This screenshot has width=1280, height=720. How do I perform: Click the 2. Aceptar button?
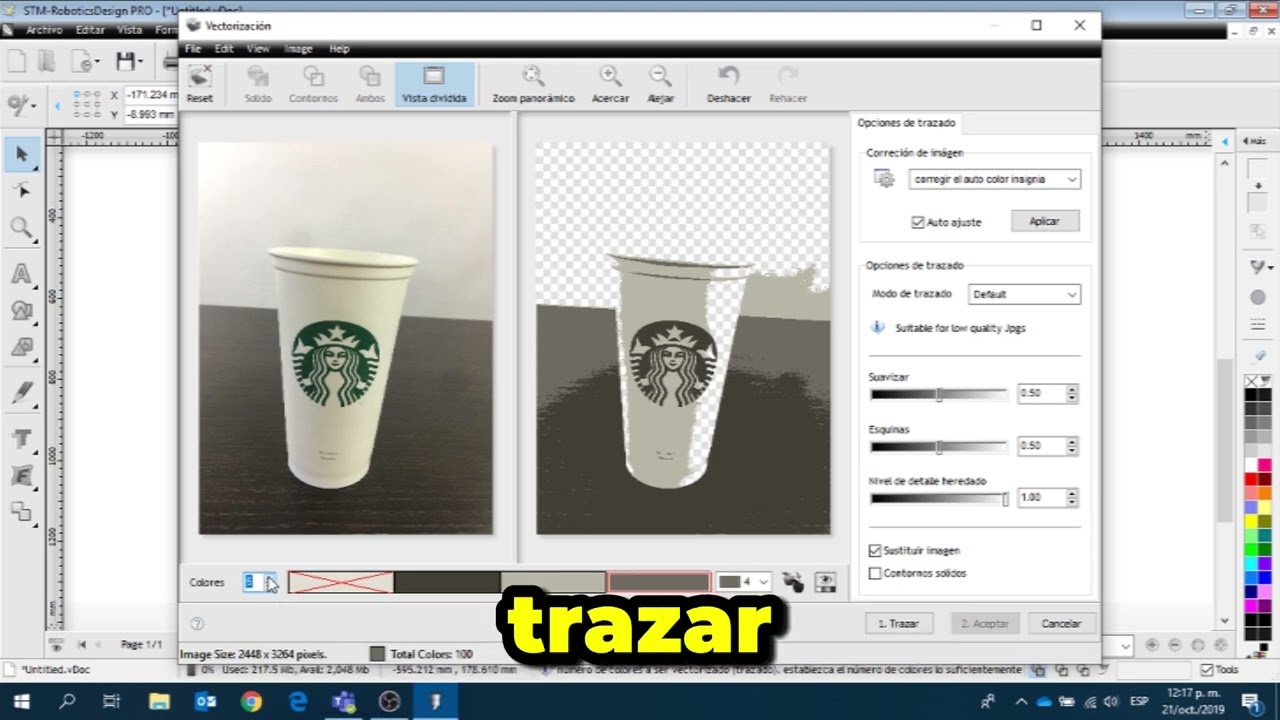click(985, 623)
